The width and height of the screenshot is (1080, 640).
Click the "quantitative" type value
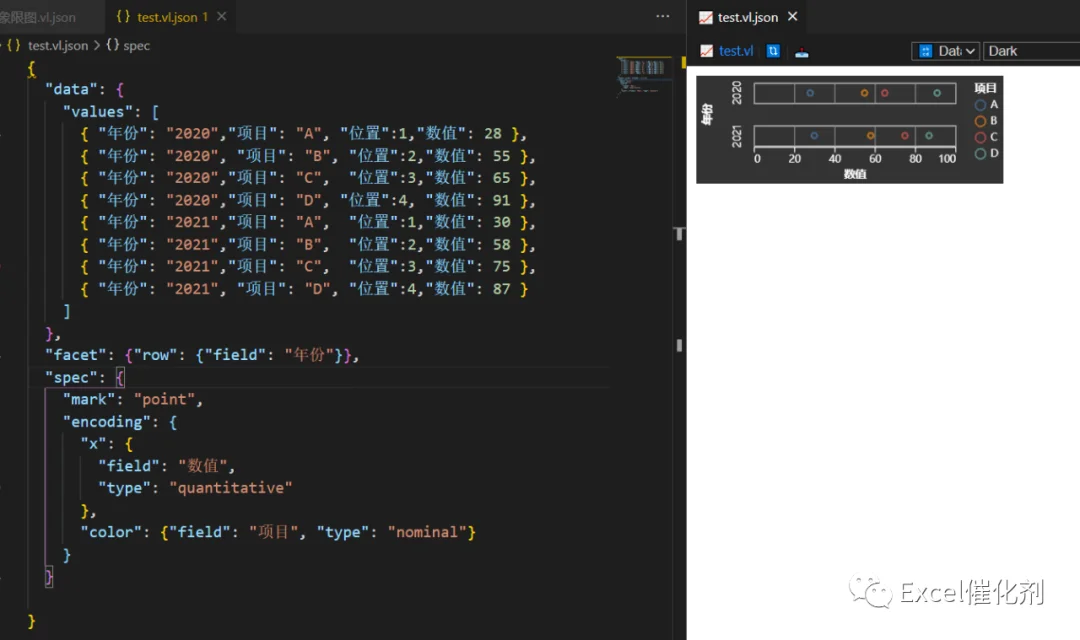coord(231,488)
